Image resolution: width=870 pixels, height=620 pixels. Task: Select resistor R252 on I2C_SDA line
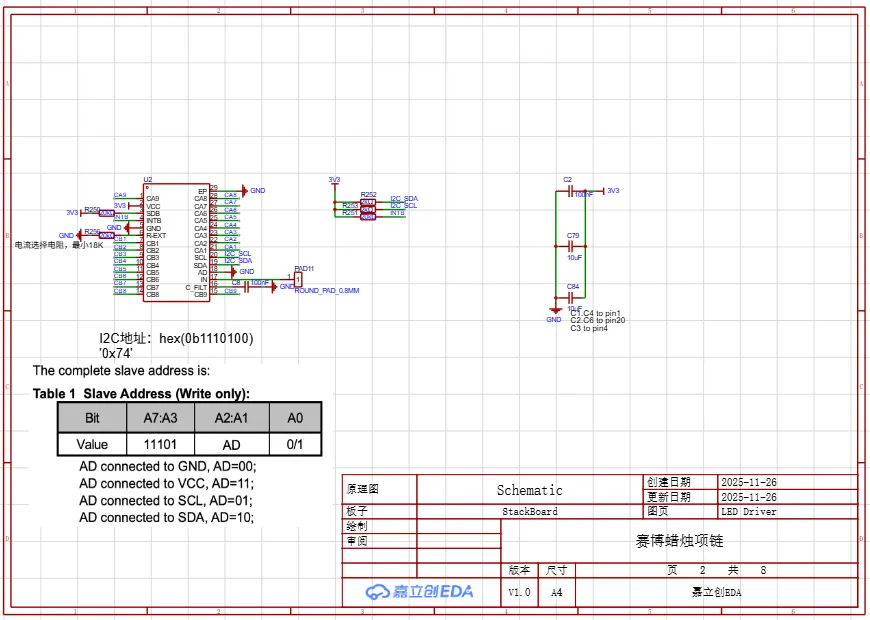pos(368,201)
